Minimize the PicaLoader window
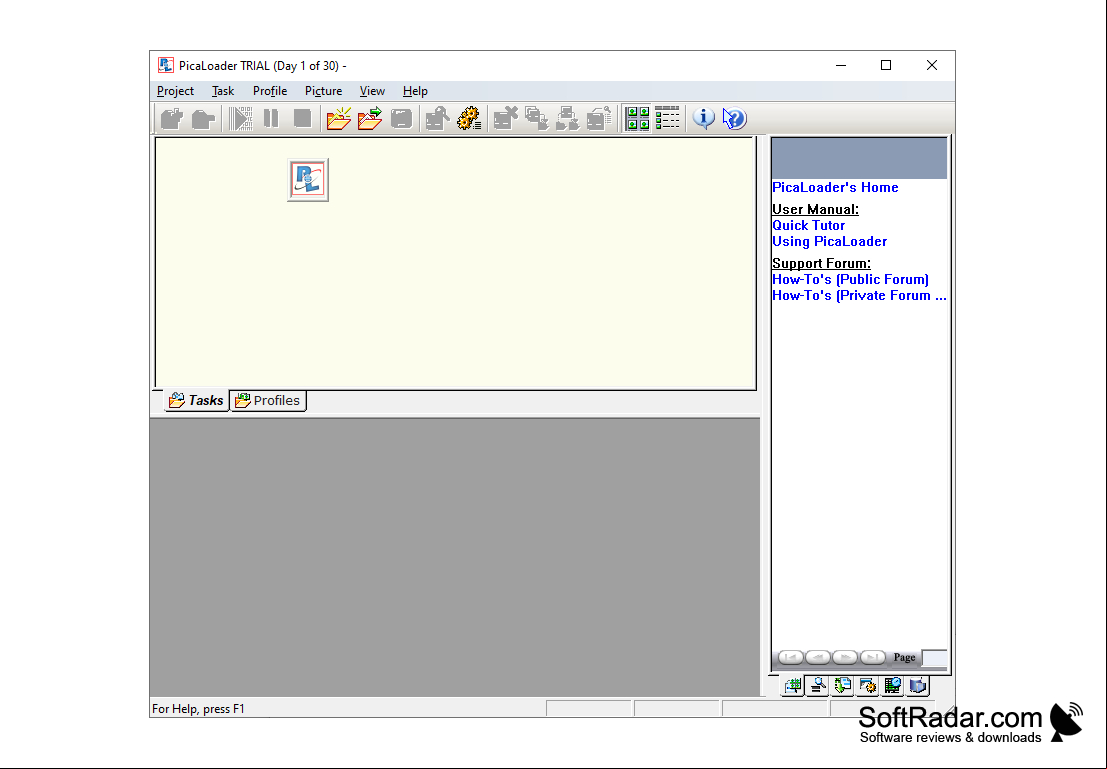Viewport: 1107px width, 769px height. pyautogui.click(x=841, y=66)
